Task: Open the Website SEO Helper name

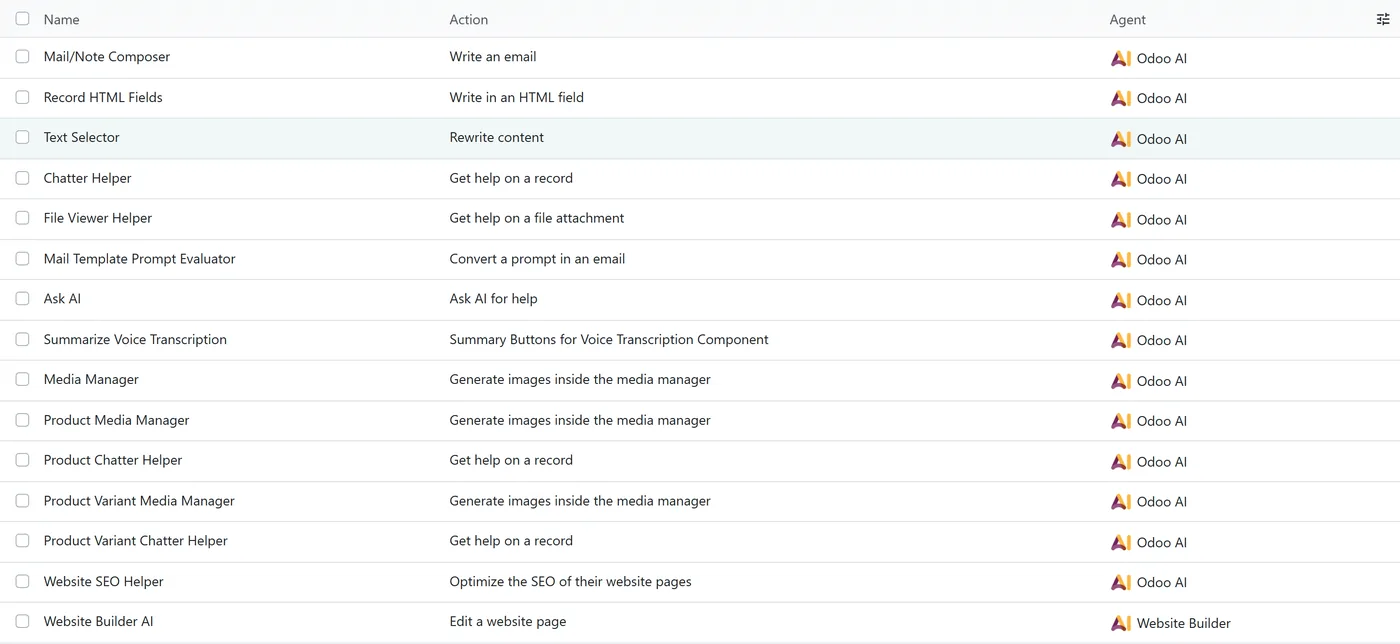Action: point(103,581)
